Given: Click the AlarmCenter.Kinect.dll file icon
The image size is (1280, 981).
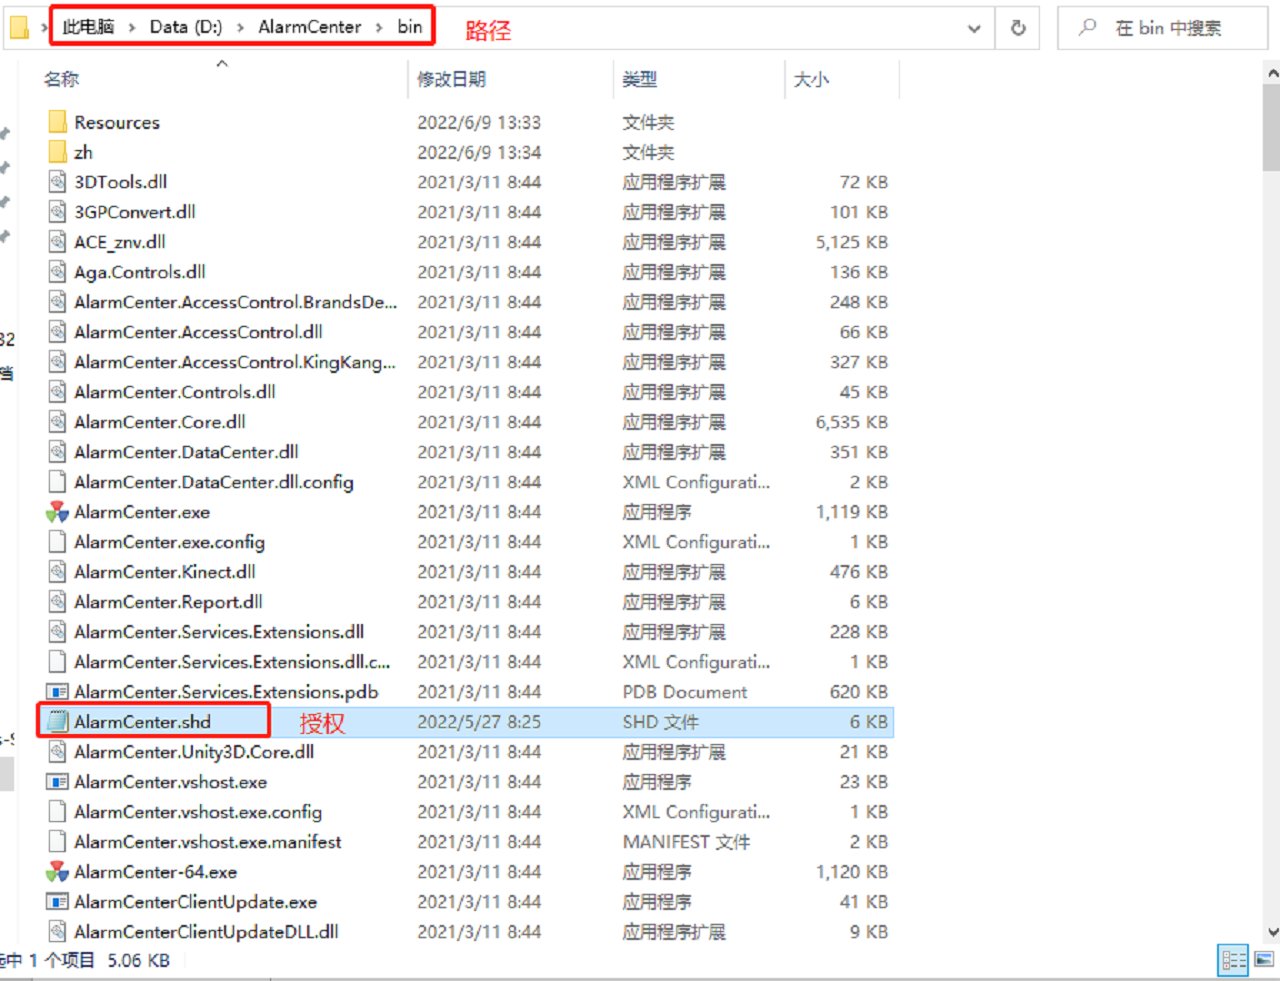Looking at the screenshot, I should (57, 572).
